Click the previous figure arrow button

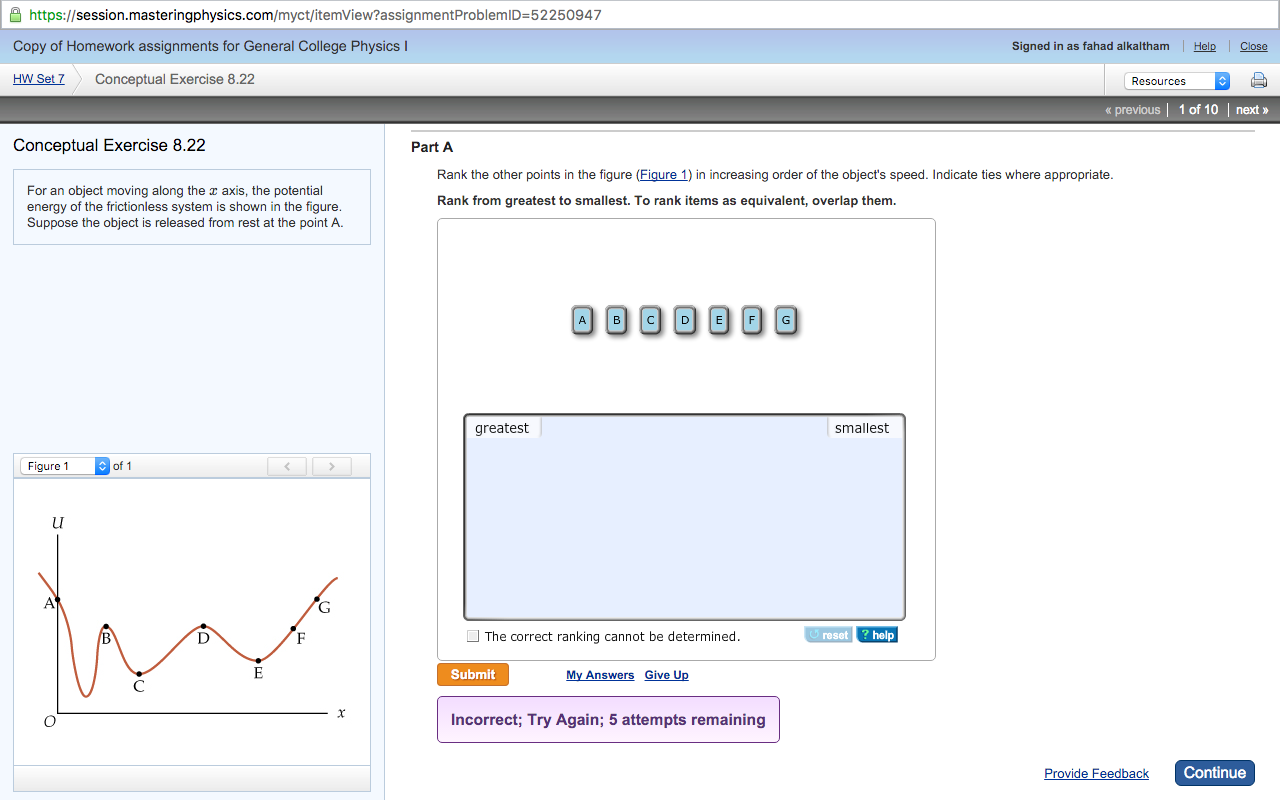tap(287, 466)
